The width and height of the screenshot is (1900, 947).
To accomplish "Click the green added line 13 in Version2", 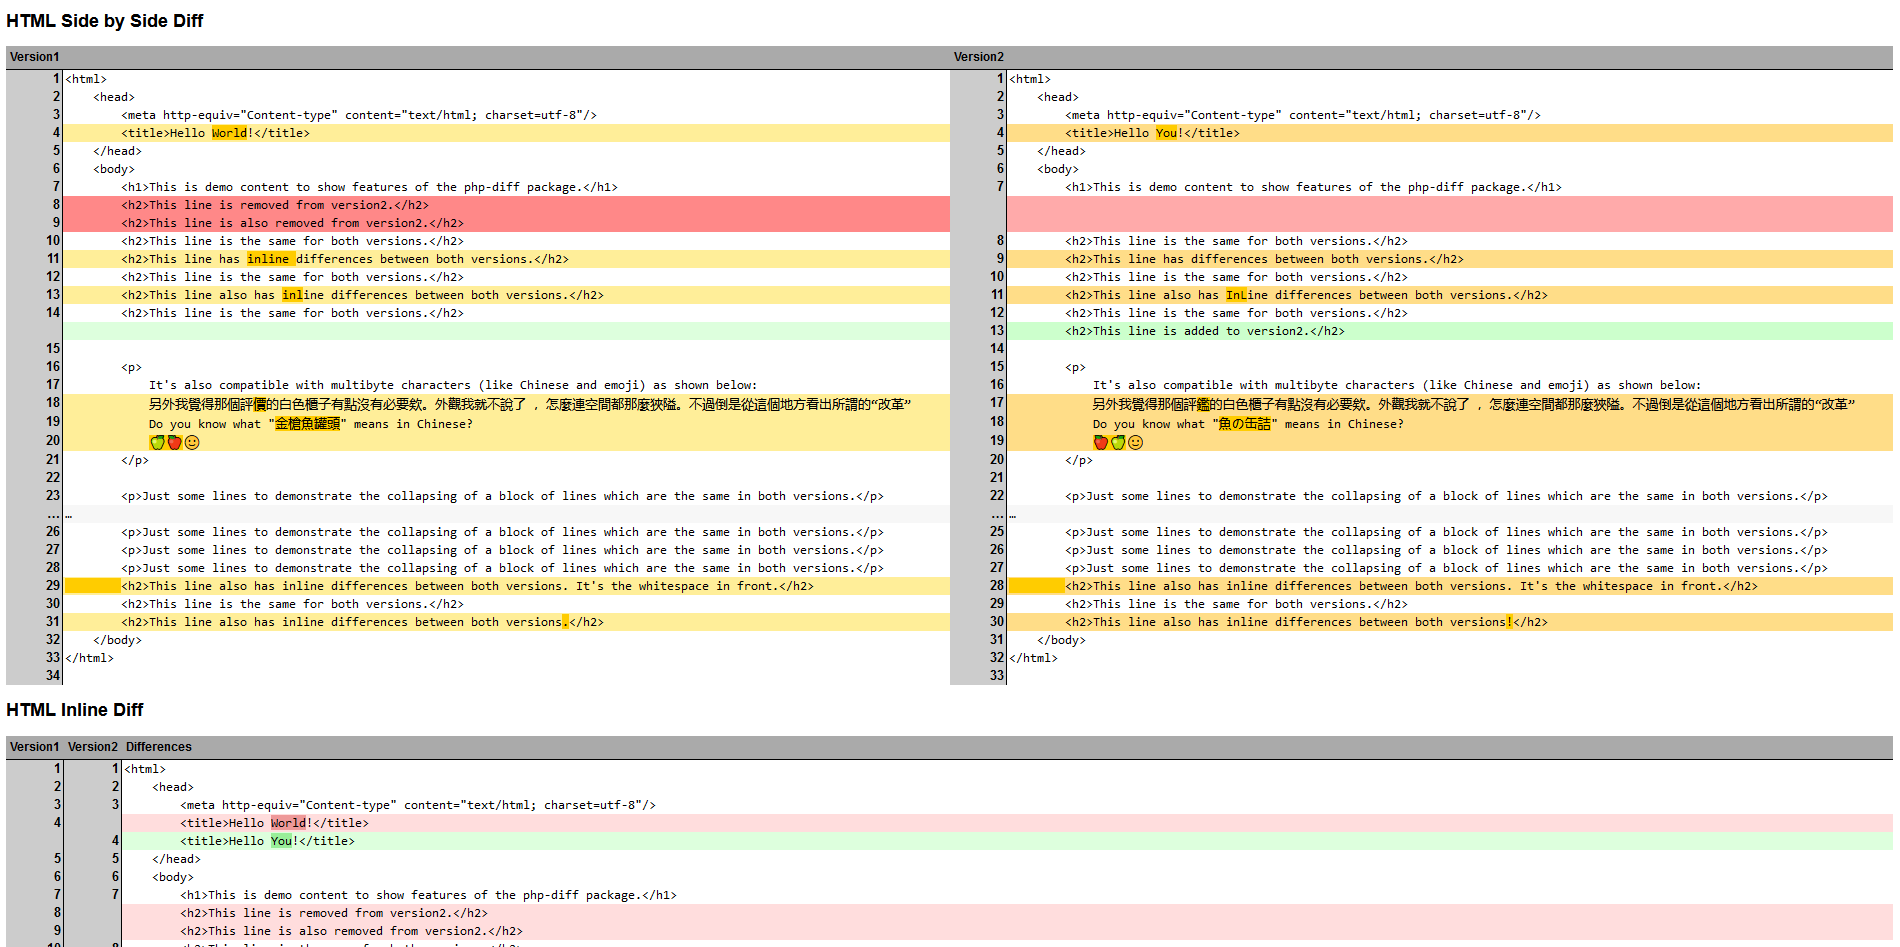I will [x=1204, y=331].
